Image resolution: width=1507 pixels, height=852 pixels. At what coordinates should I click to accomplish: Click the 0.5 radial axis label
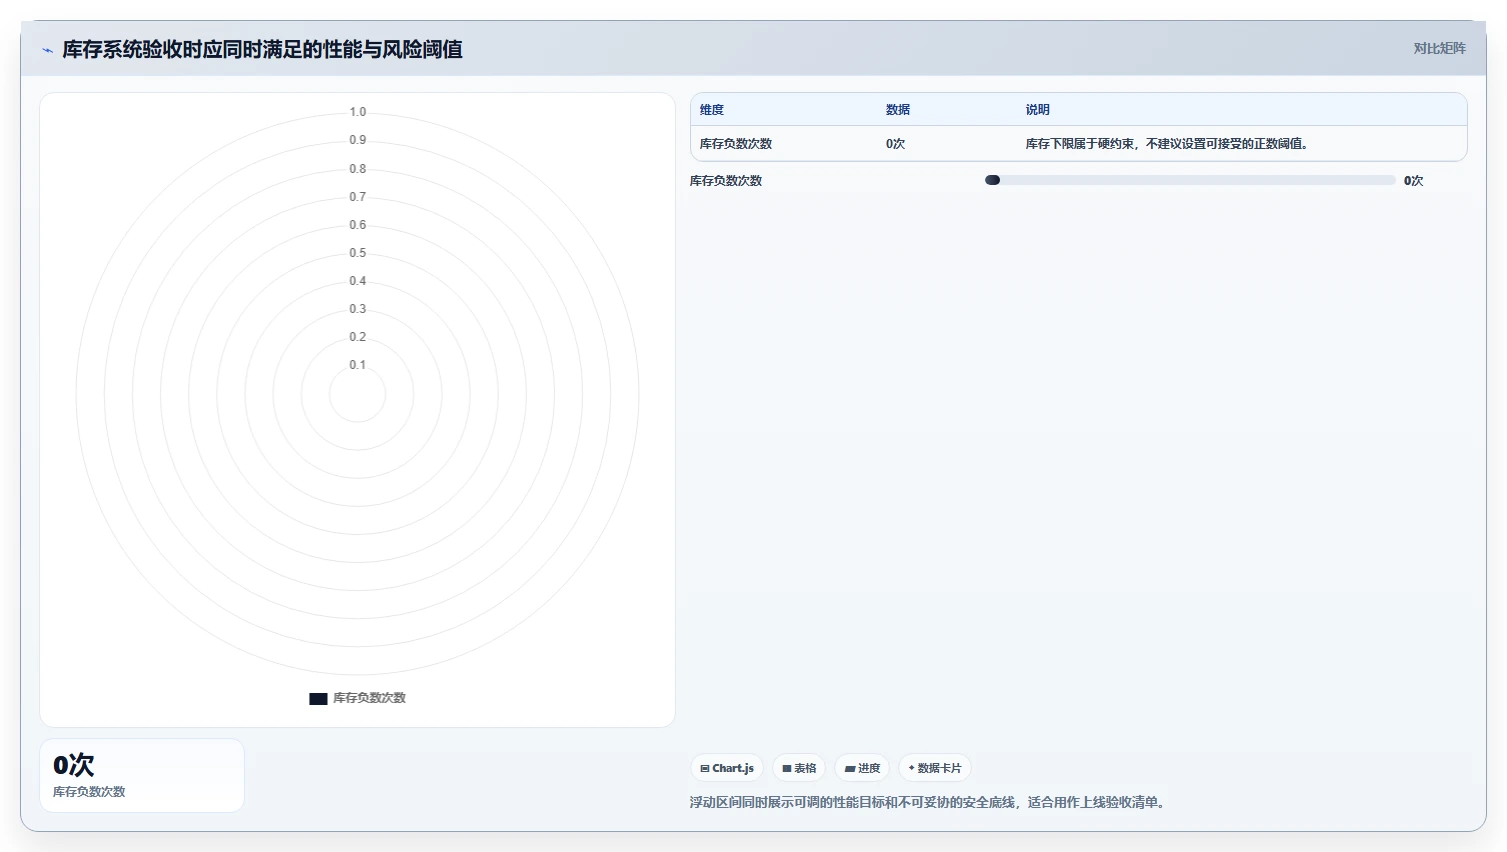click(358, 253)
